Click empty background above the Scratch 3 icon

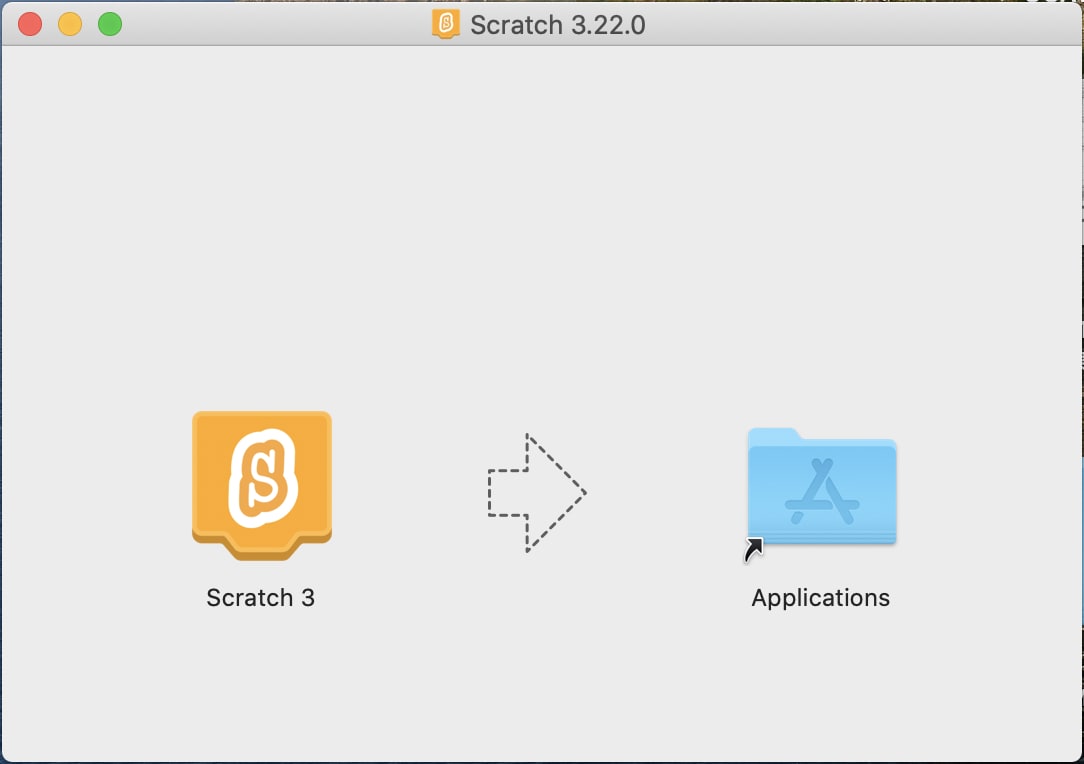point(261,250)
